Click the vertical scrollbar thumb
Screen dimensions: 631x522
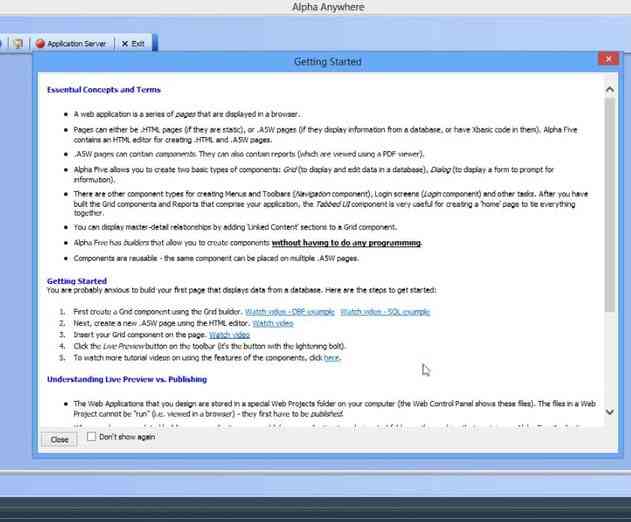(x=610, y=204)
